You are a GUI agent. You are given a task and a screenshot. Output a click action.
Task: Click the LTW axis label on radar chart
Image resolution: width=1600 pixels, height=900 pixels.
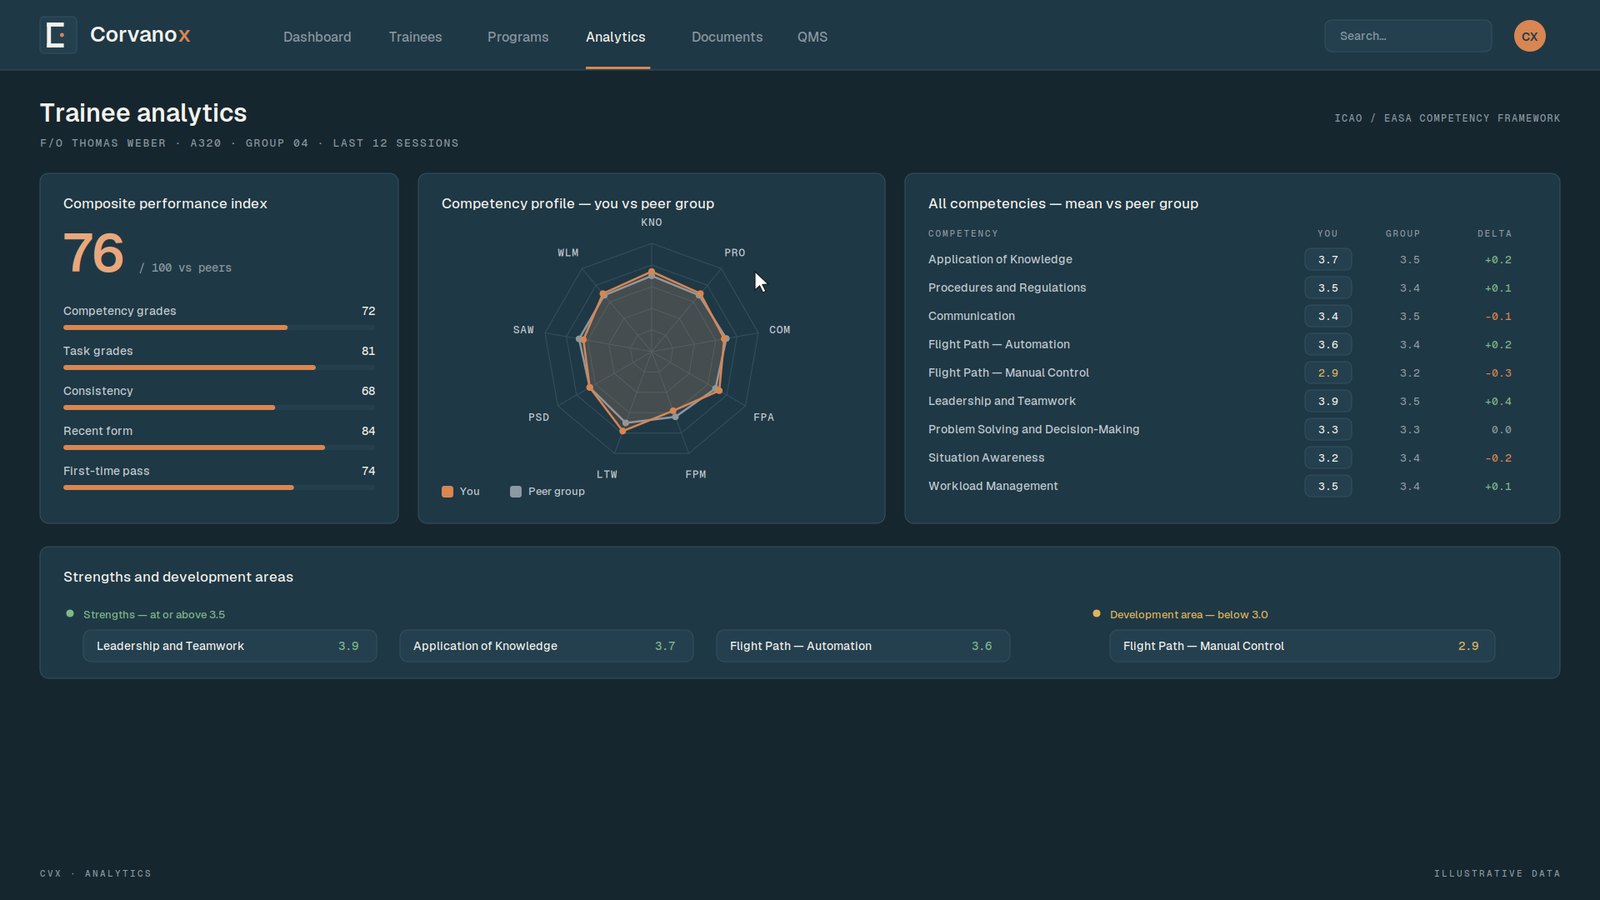[x=607, y=475]
